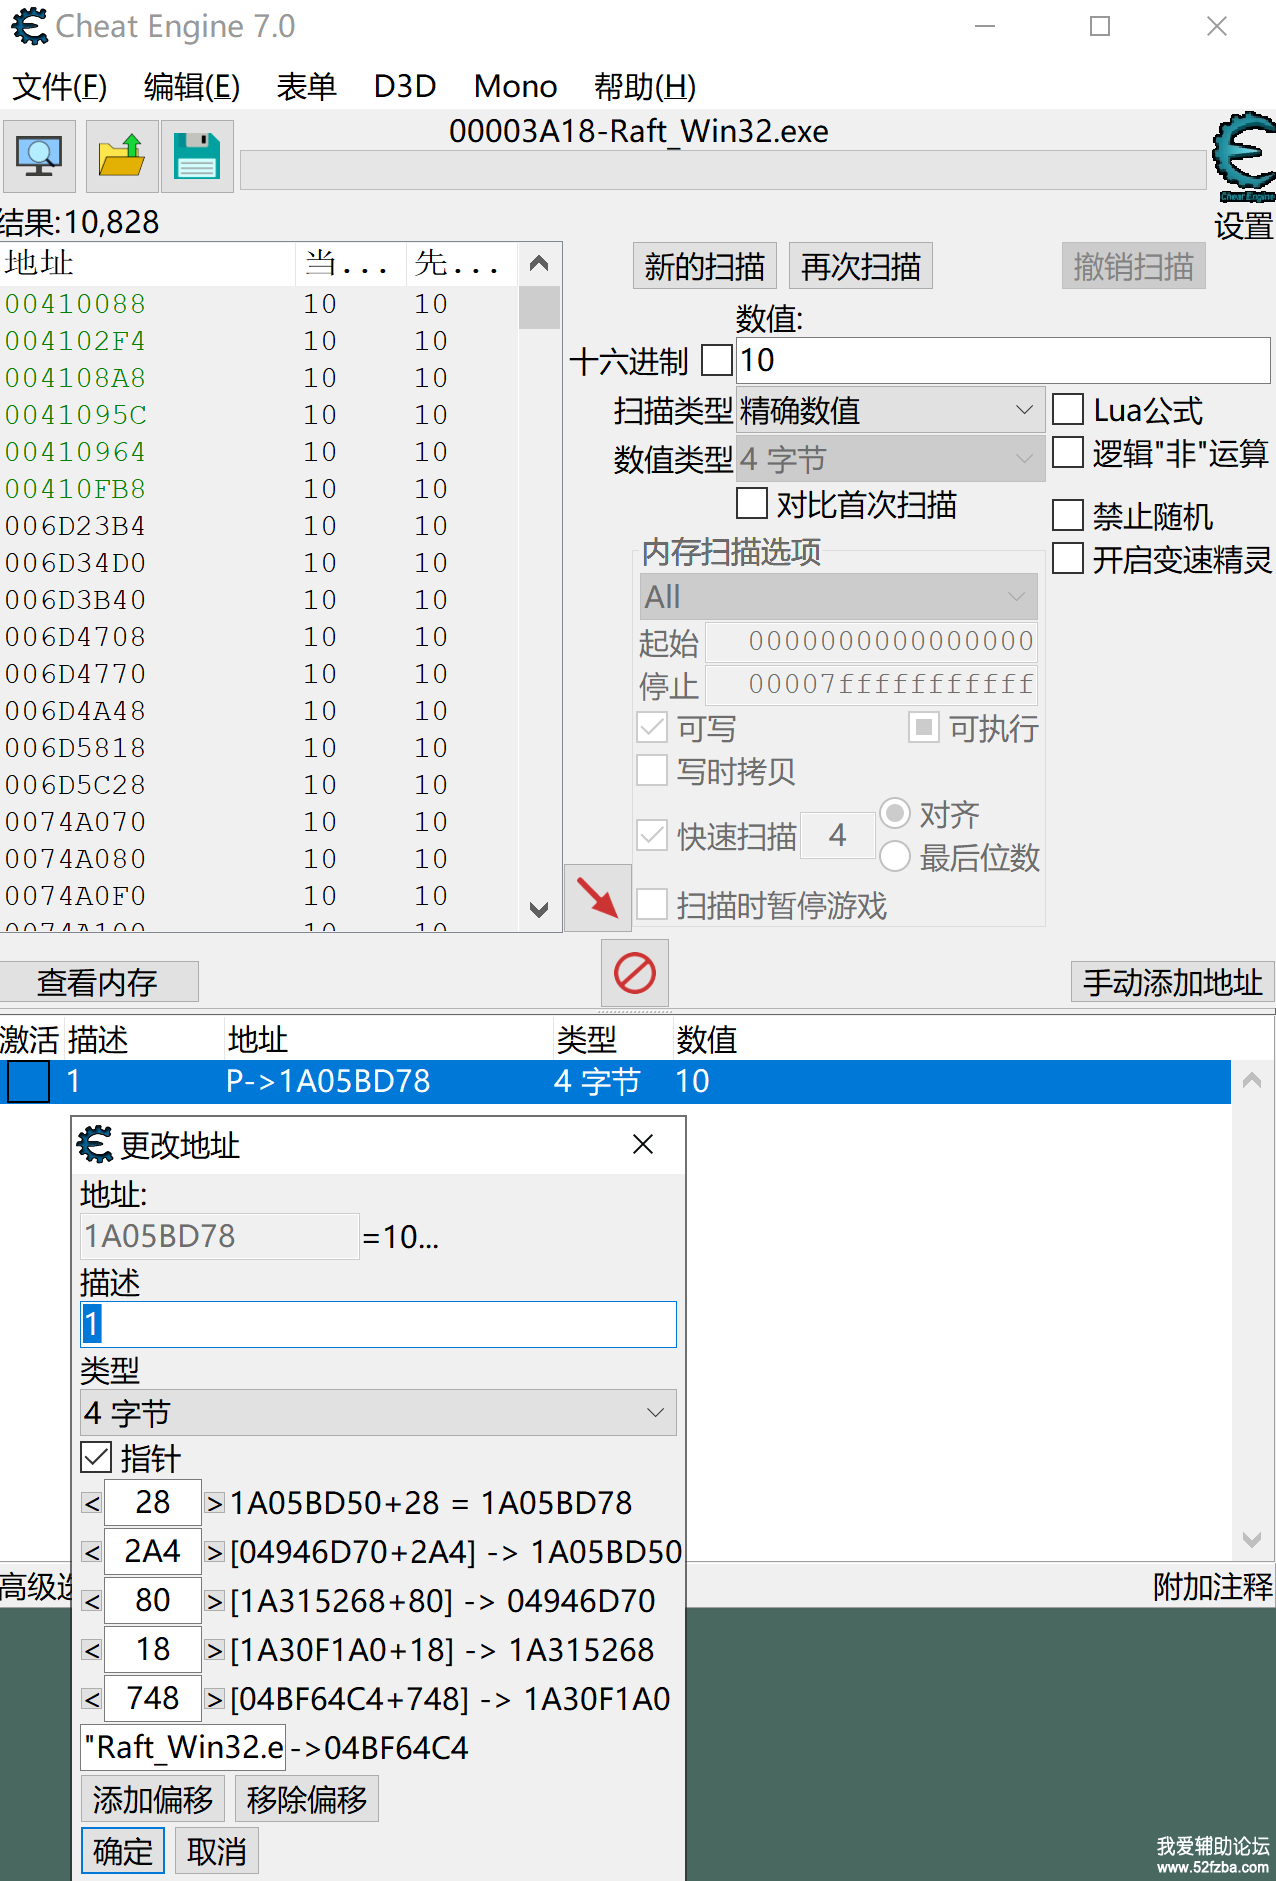This screenshot has width=1276, height=1881.
Task: Confirm the dialog with 确定
Action: click(123, 1852)
